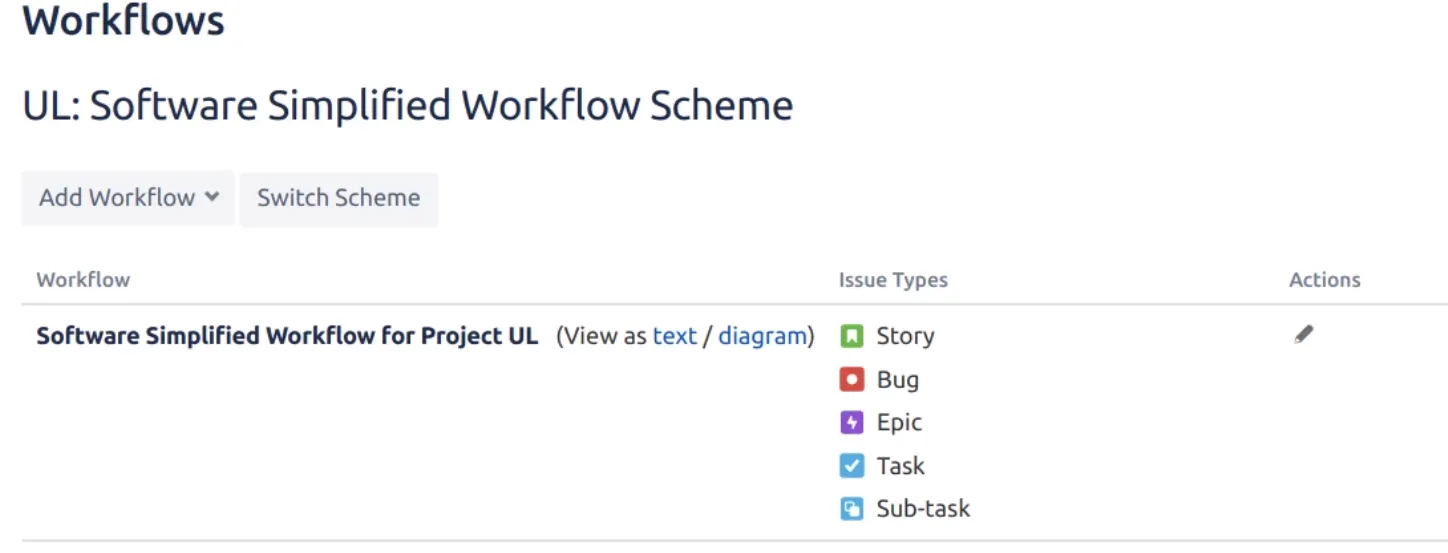Image resolution: width=1448 pixels, height=553 pixels.
Task: Click the purple Epic lightning icon
Action: pyautogui.click(x=851, y=423)
